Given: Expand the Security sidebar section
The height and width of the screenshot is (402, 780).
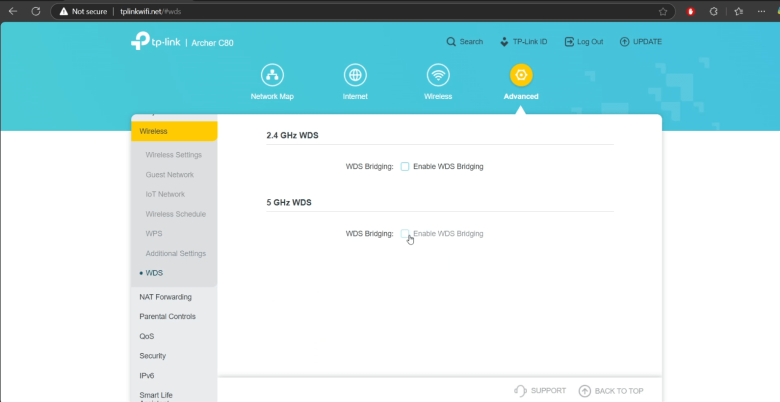Looking at the screenshot, I should pos(153,356).
